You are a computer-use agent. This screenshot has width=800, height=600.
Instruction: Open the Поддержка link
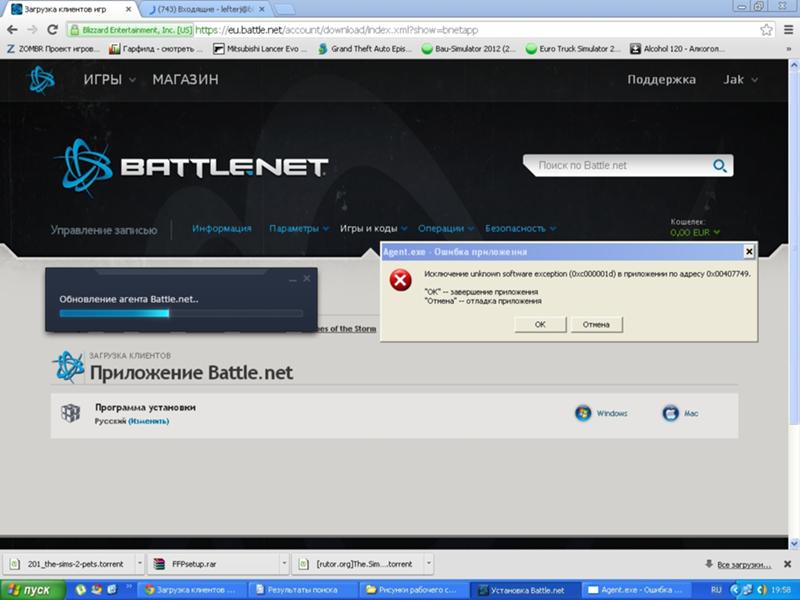(x=661, y=80)
